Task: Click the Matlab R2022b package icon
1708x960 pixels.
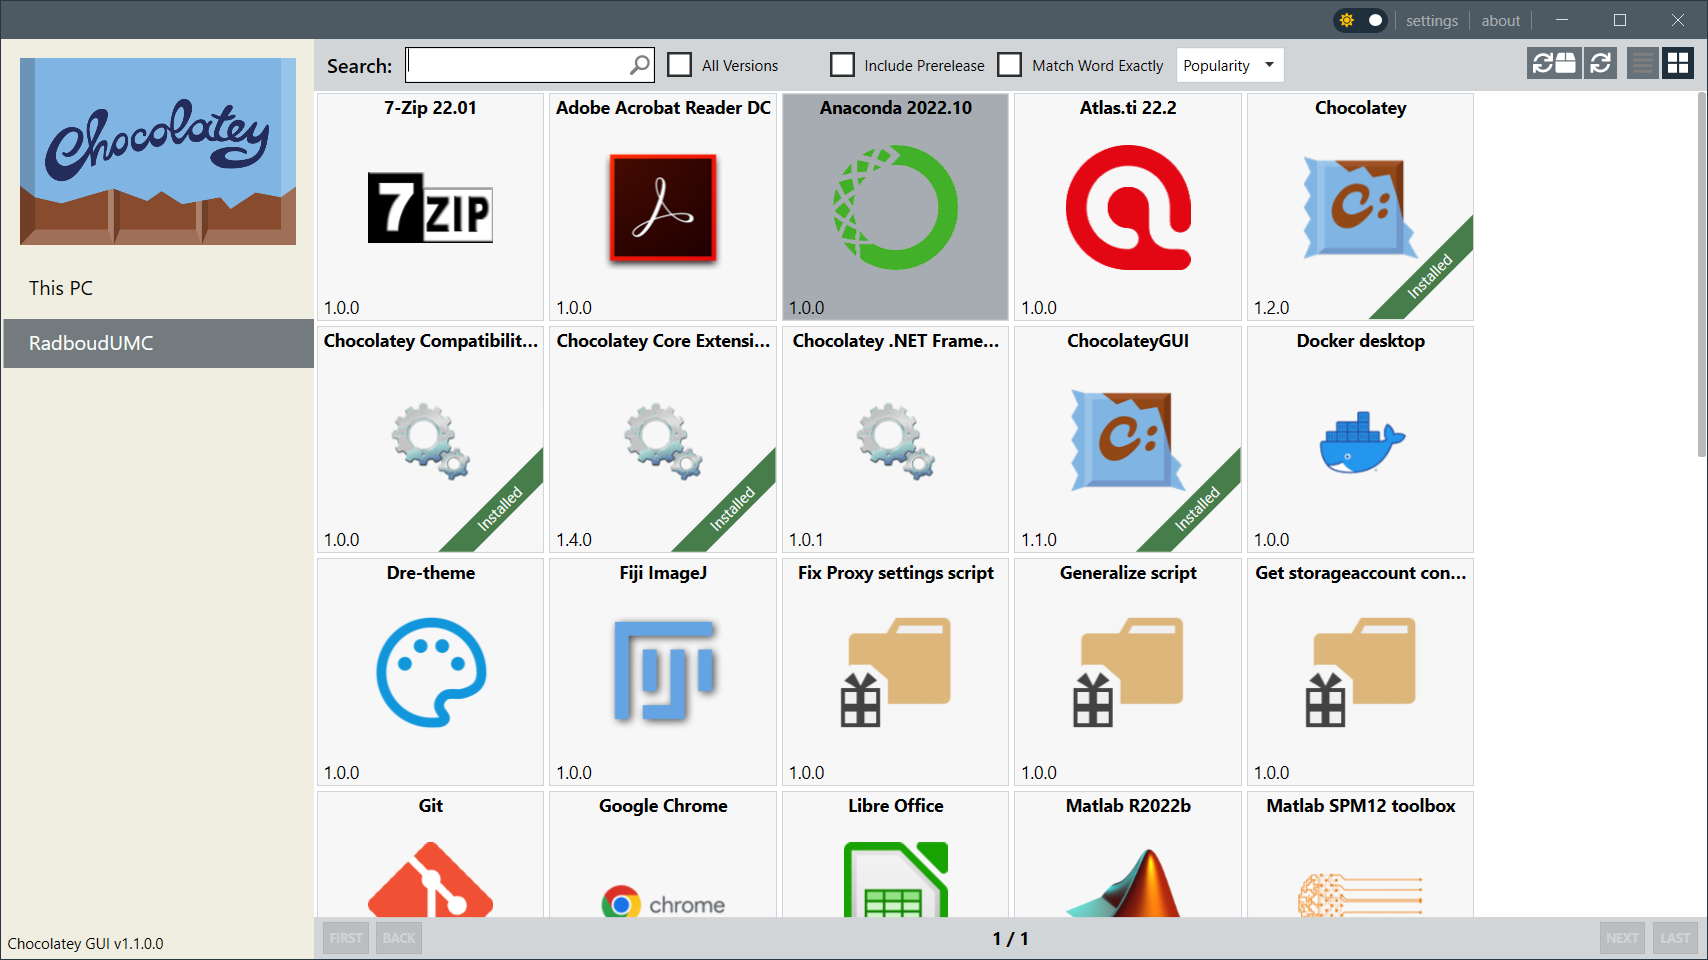Action: click(x=1128, y=882)
